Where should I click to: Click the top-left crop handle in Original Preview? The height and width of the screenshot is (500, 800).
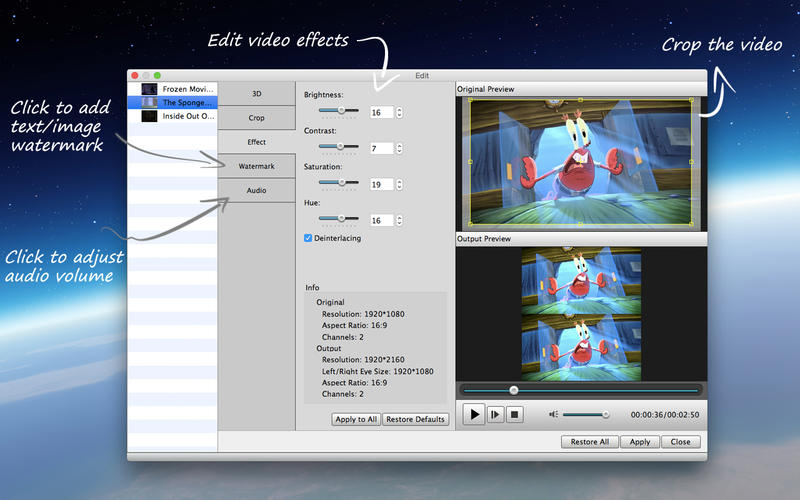(470, 100)
